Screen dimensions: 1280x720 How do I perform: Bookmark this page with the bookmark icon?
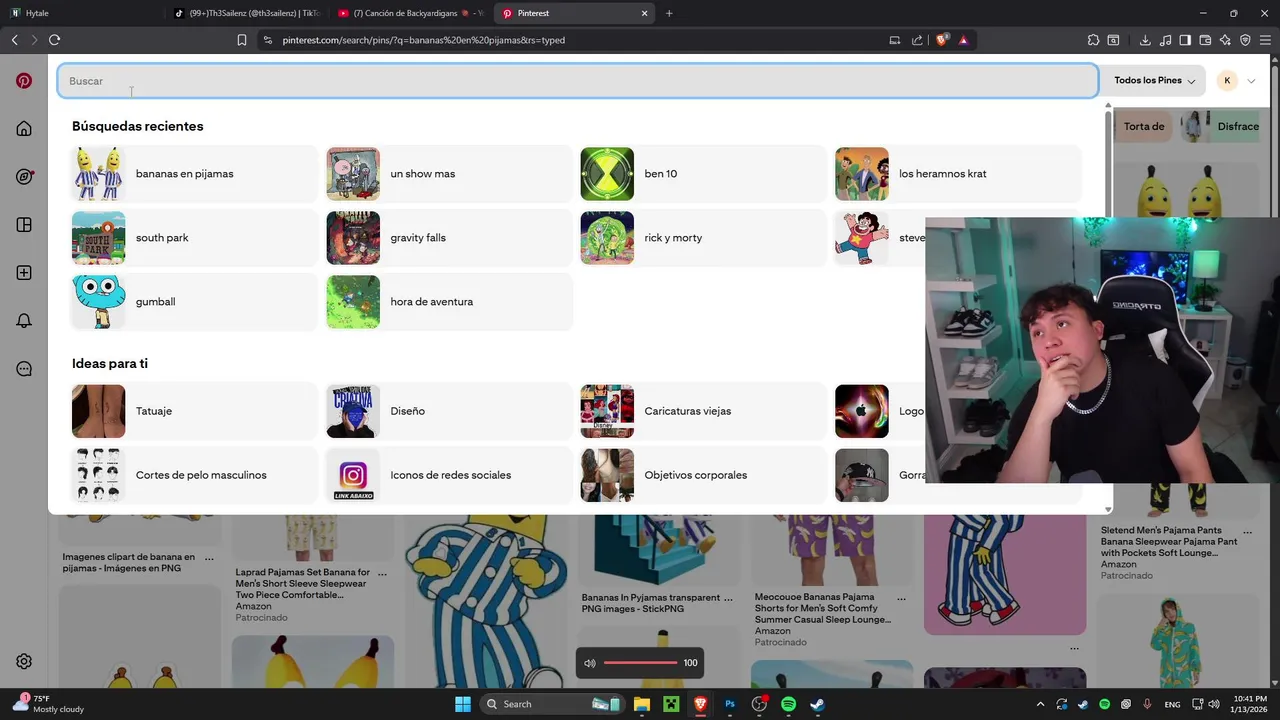242,40
